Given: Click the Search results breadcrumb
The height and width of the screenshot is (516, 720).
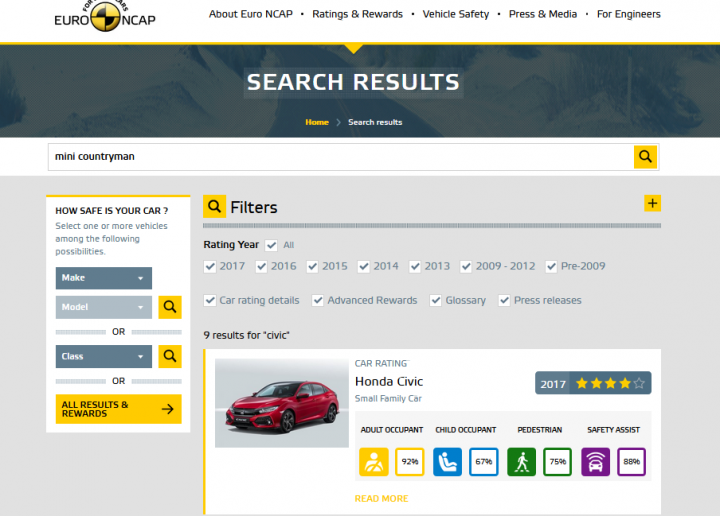Looking at the screenshot, I should point(375,122).
